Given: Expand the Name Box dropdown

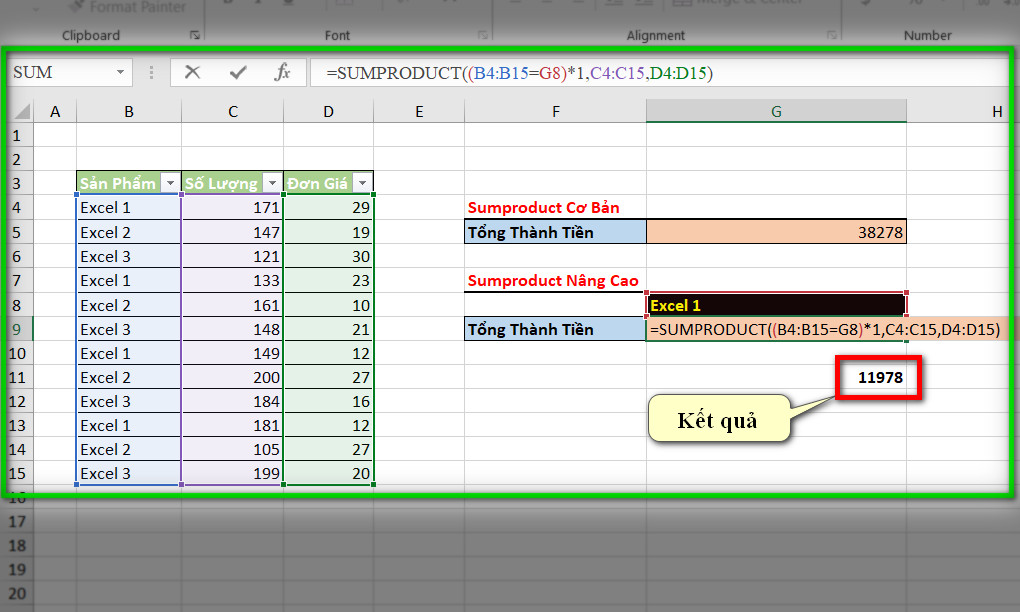Looking at the screenshot, I should pyautogui.click(x=120, y=72).
